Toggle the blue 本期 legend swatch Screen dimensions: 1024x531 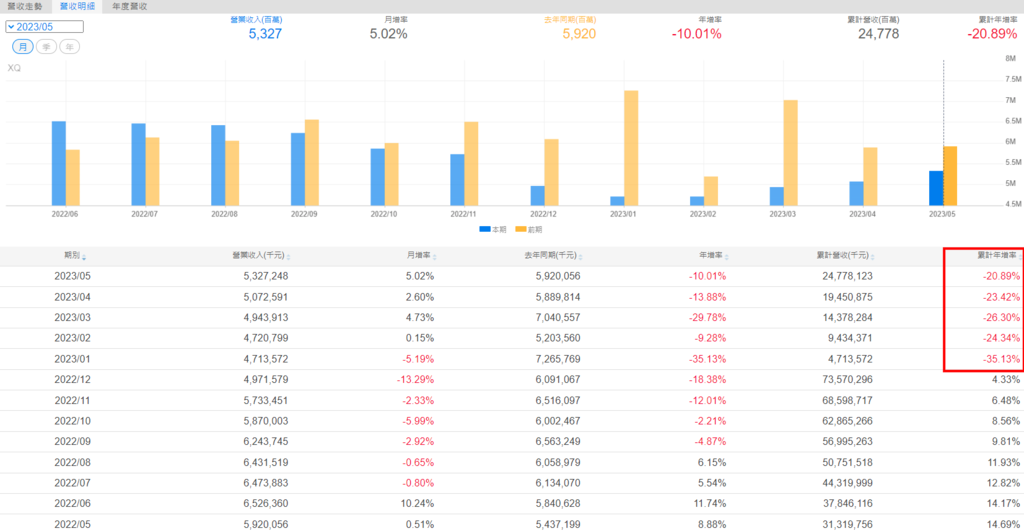pyautogui.click(x=485, y=229)
